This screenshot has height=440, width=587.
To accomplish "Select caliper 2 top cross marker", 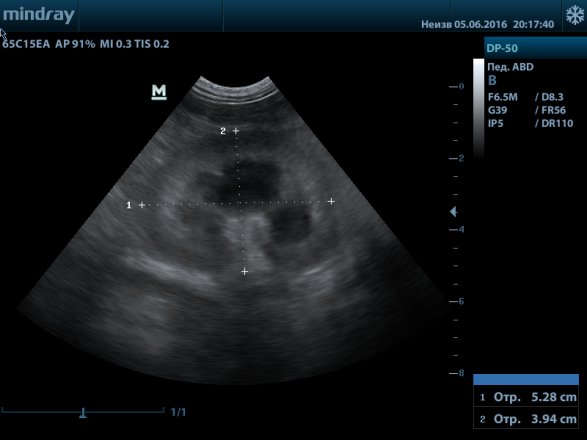I will coord(236,131).
